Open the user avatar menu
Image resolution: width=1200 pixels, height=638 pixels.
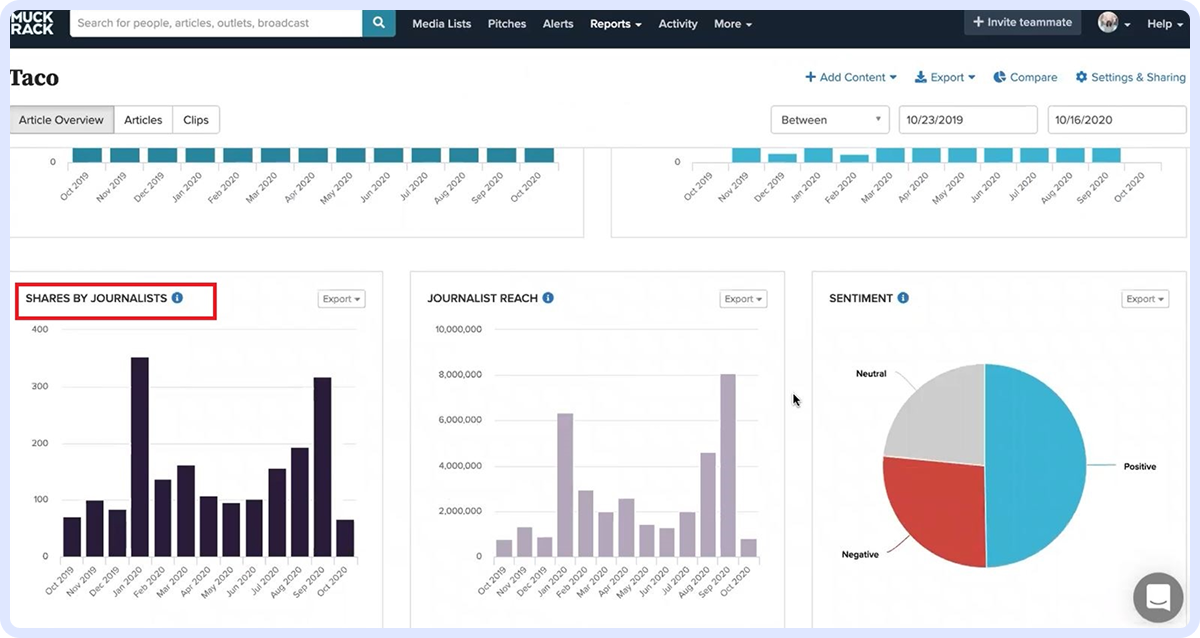(1114, 23)
